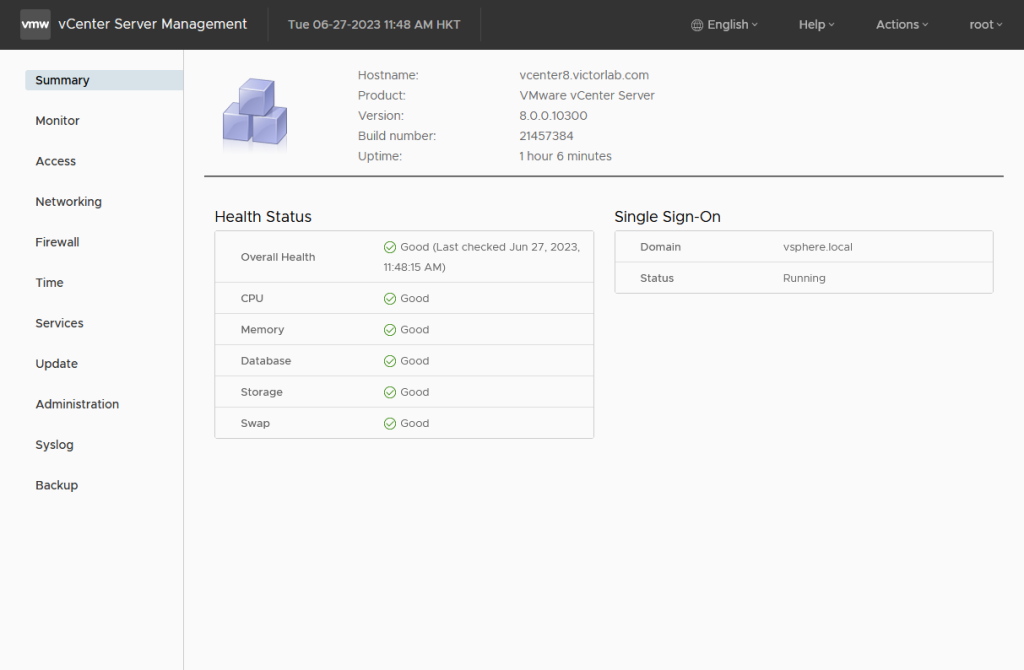Click the globe icon beside English
The height and width of the screenshot is (670, 1024).
point(697,25)
